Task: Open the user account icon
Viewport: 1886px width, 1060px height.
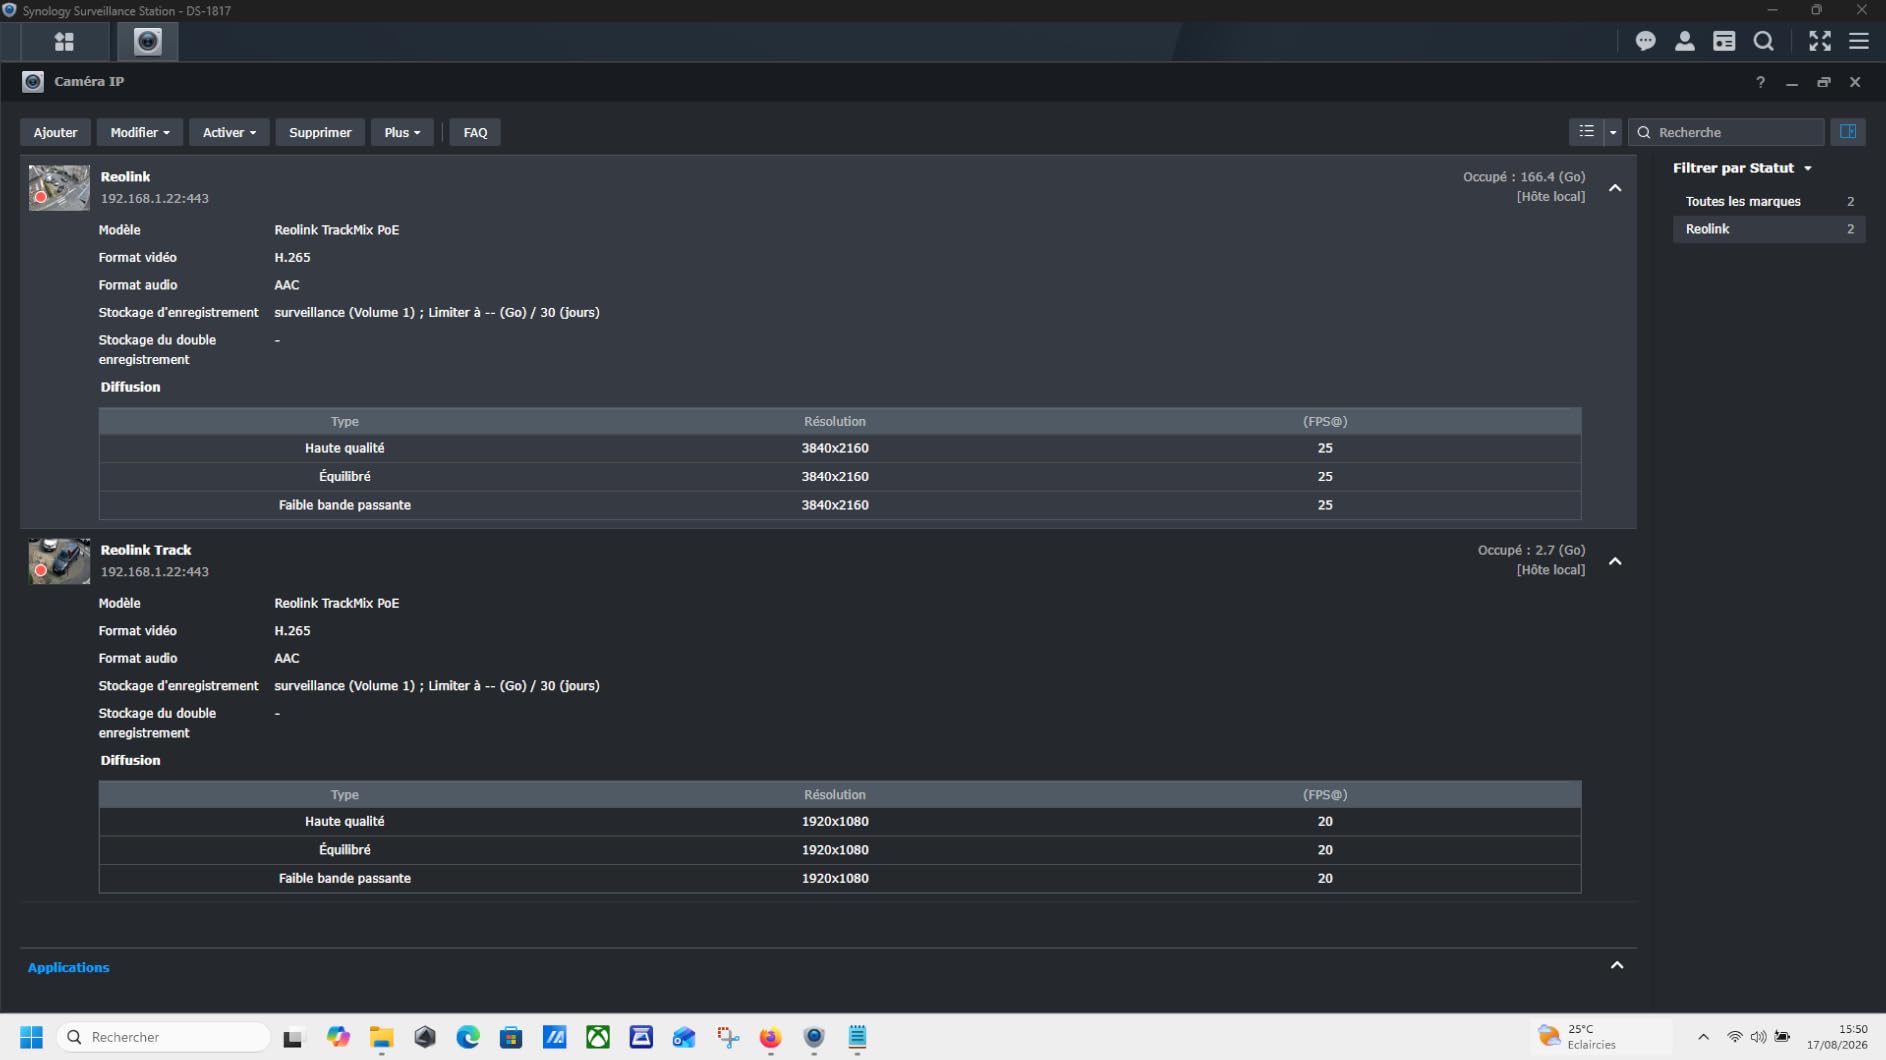Action: pyautogui.click(x=1685, y=41)
